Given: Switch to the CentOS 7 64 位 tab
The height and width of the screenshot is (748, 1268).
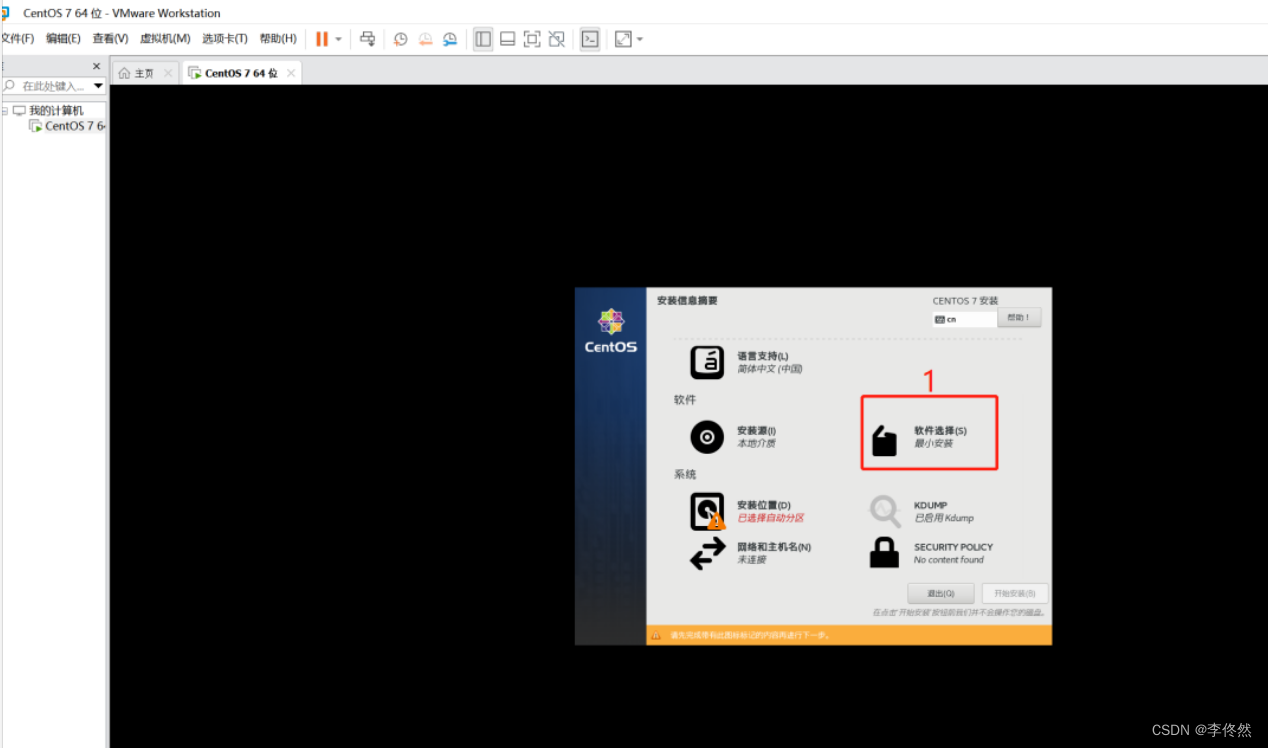Looking at the screenshot, I should tap(241, 73).
